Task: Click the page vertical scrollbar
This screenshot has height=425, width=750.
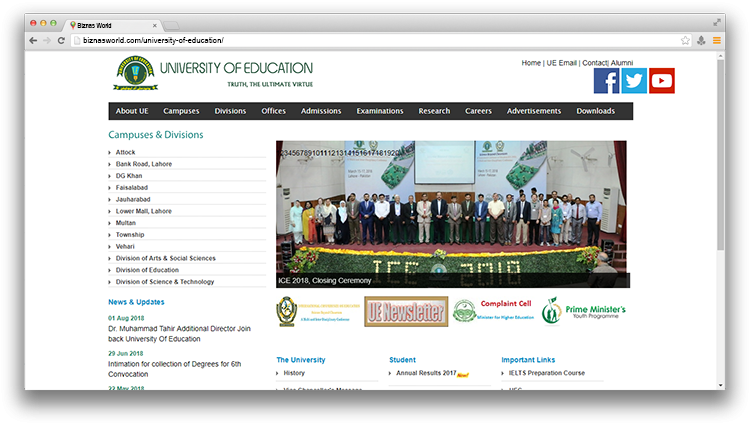Action: [x=722, y=150]
